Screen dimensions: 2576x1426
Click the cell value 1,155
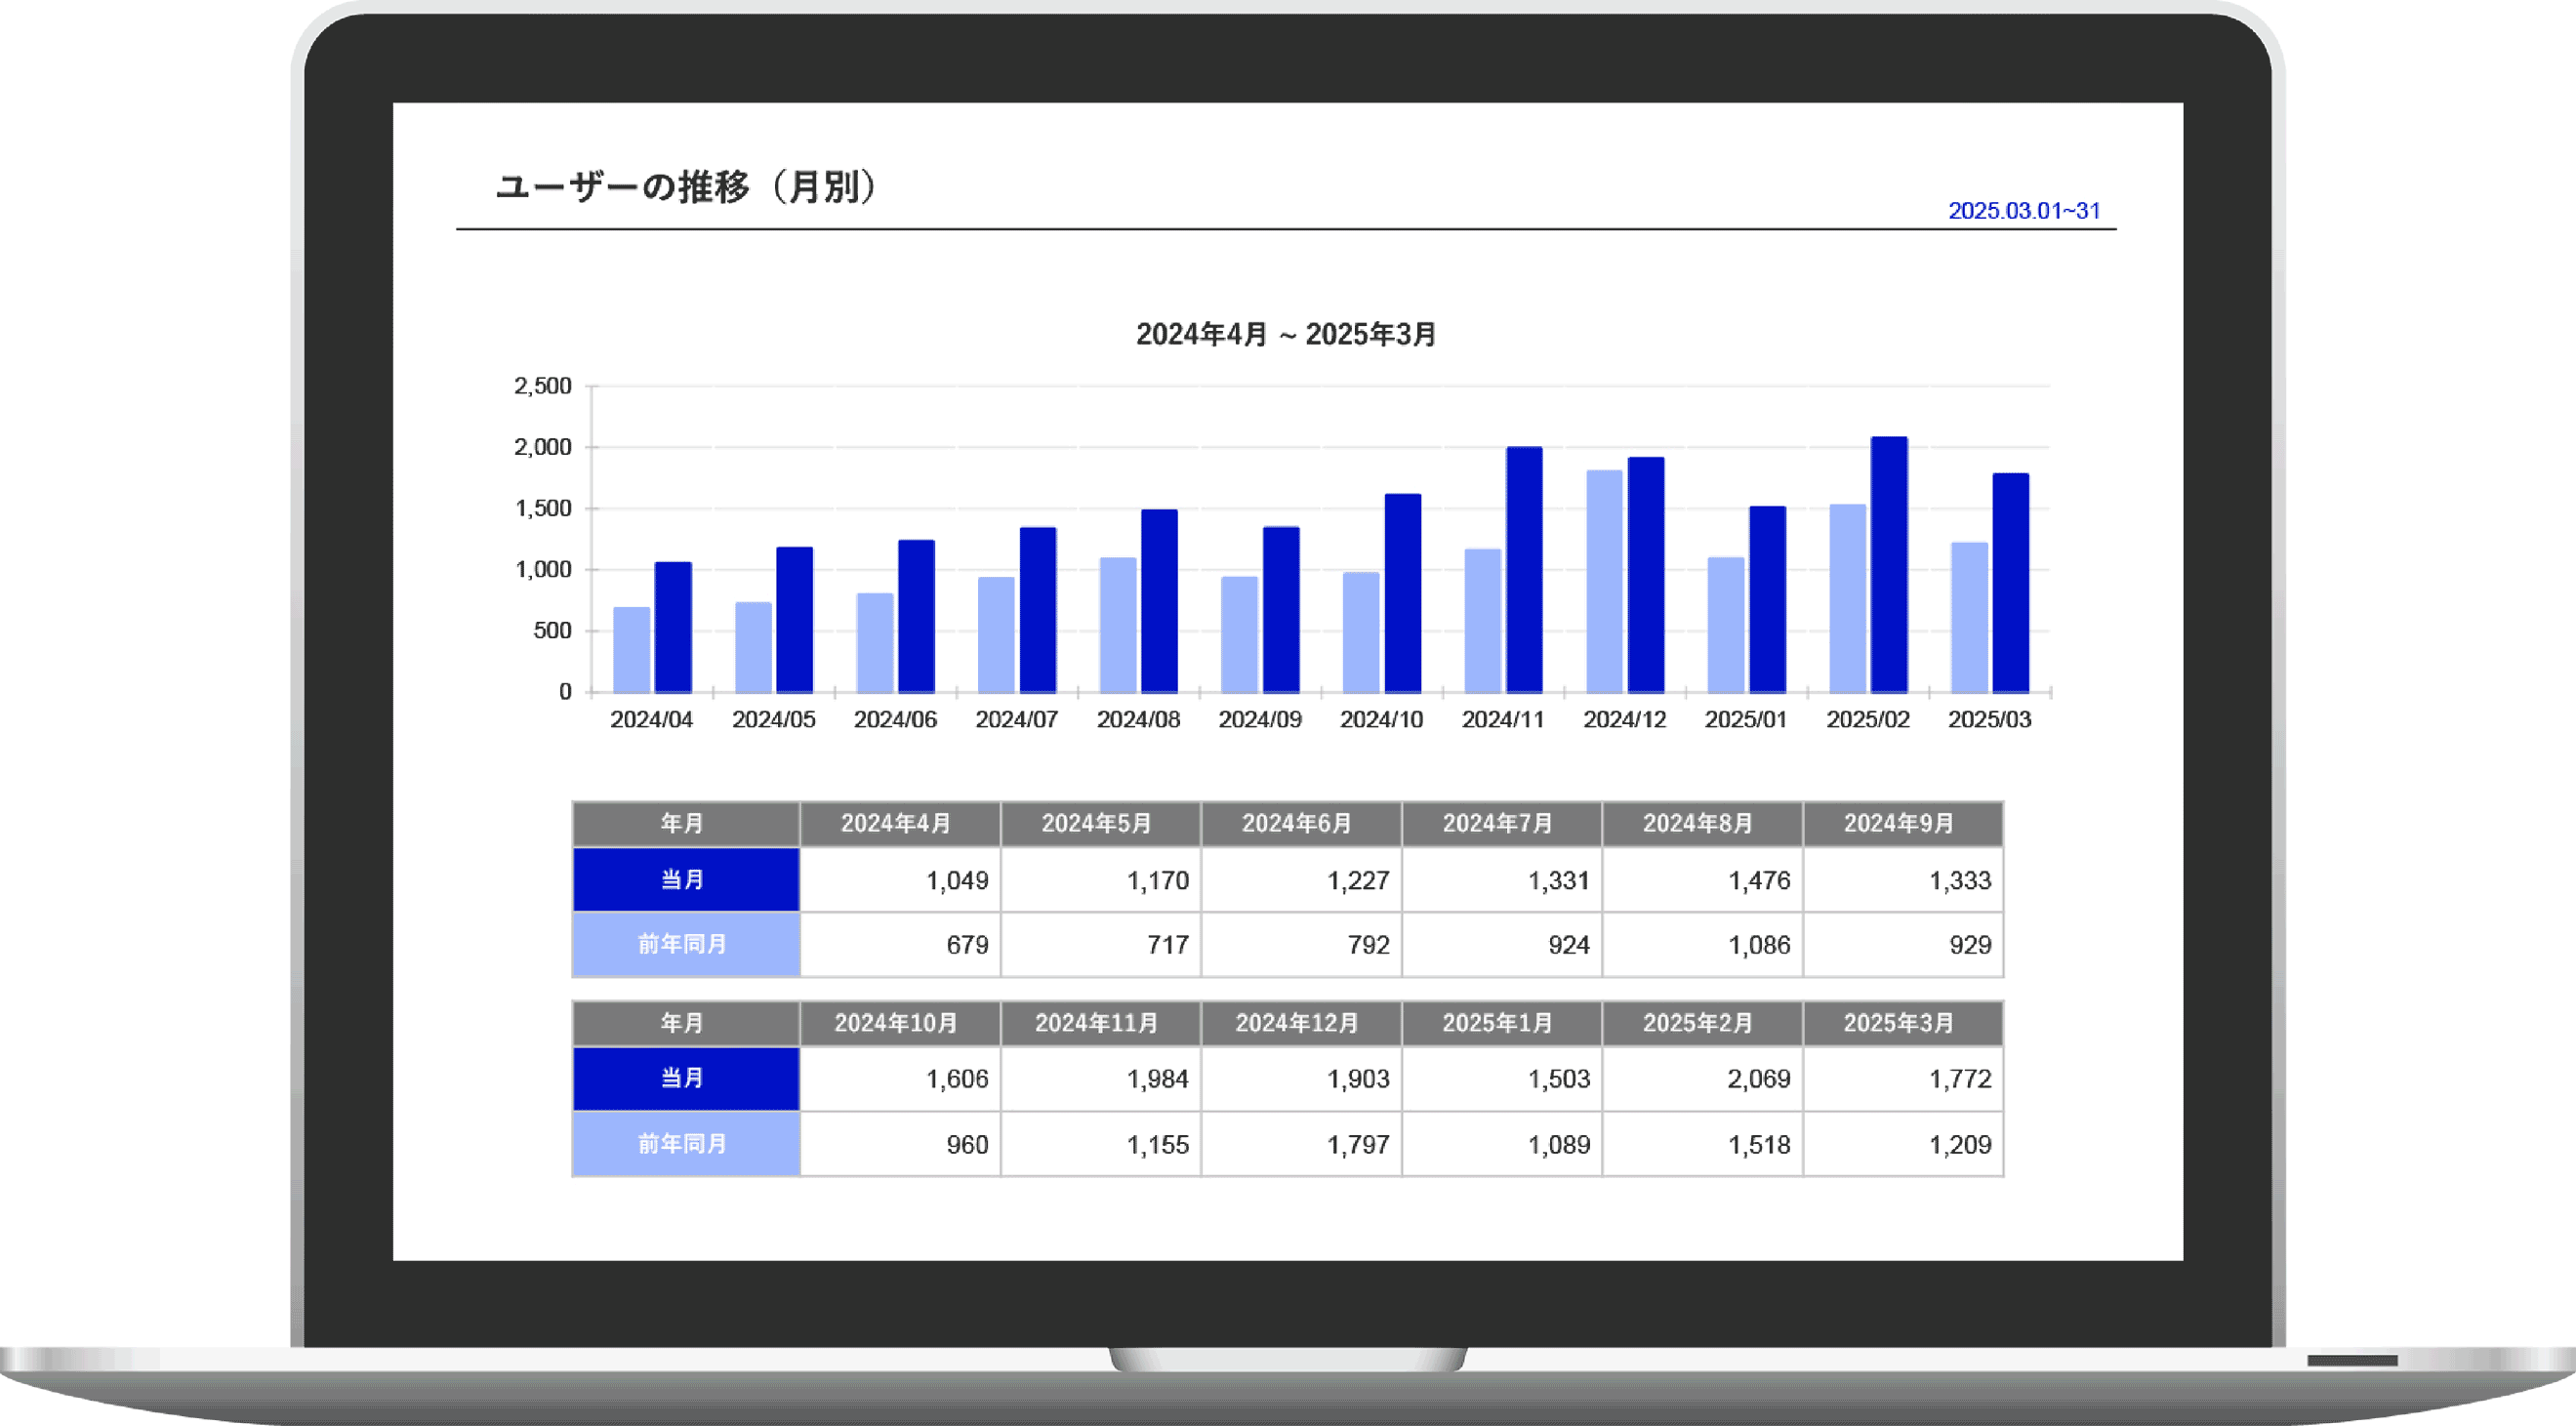[1158, 1145]
